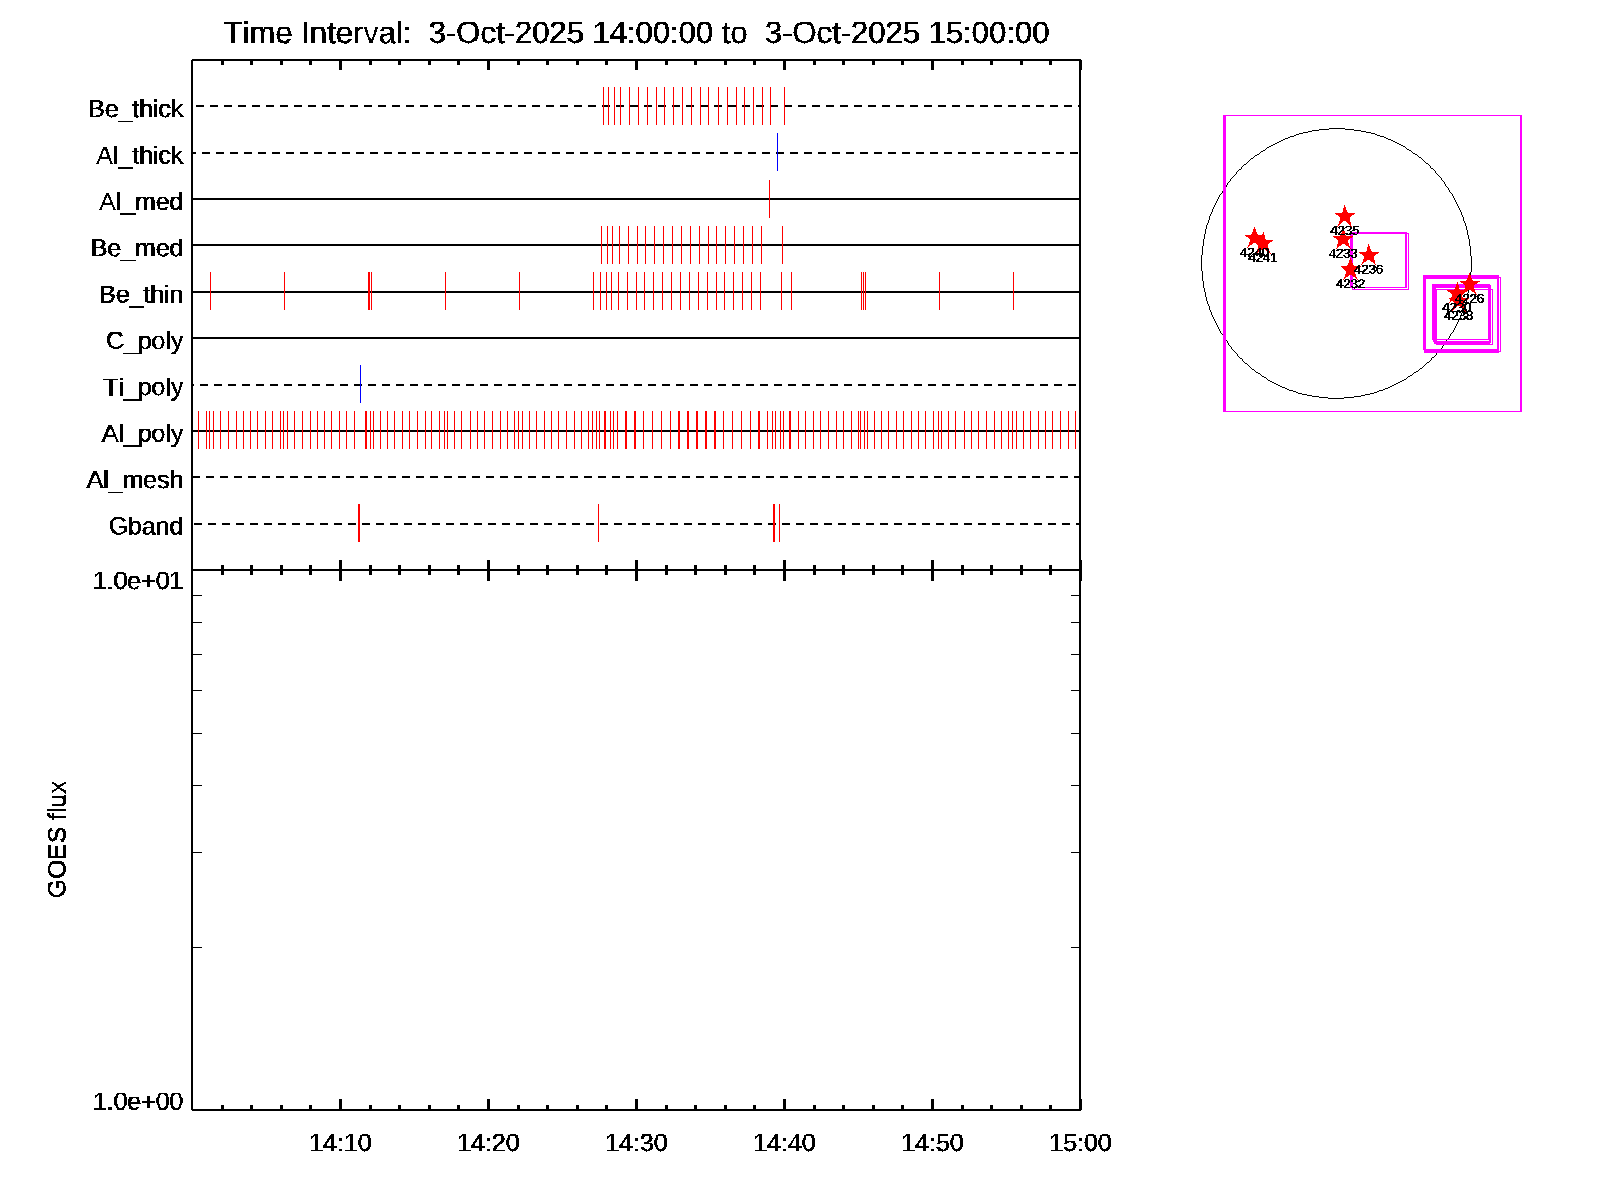Image resolution: width=1600 pixels, height=1200 pixels.
Task: Click the Al_poly filter label
Action: (x=142, y=434)
